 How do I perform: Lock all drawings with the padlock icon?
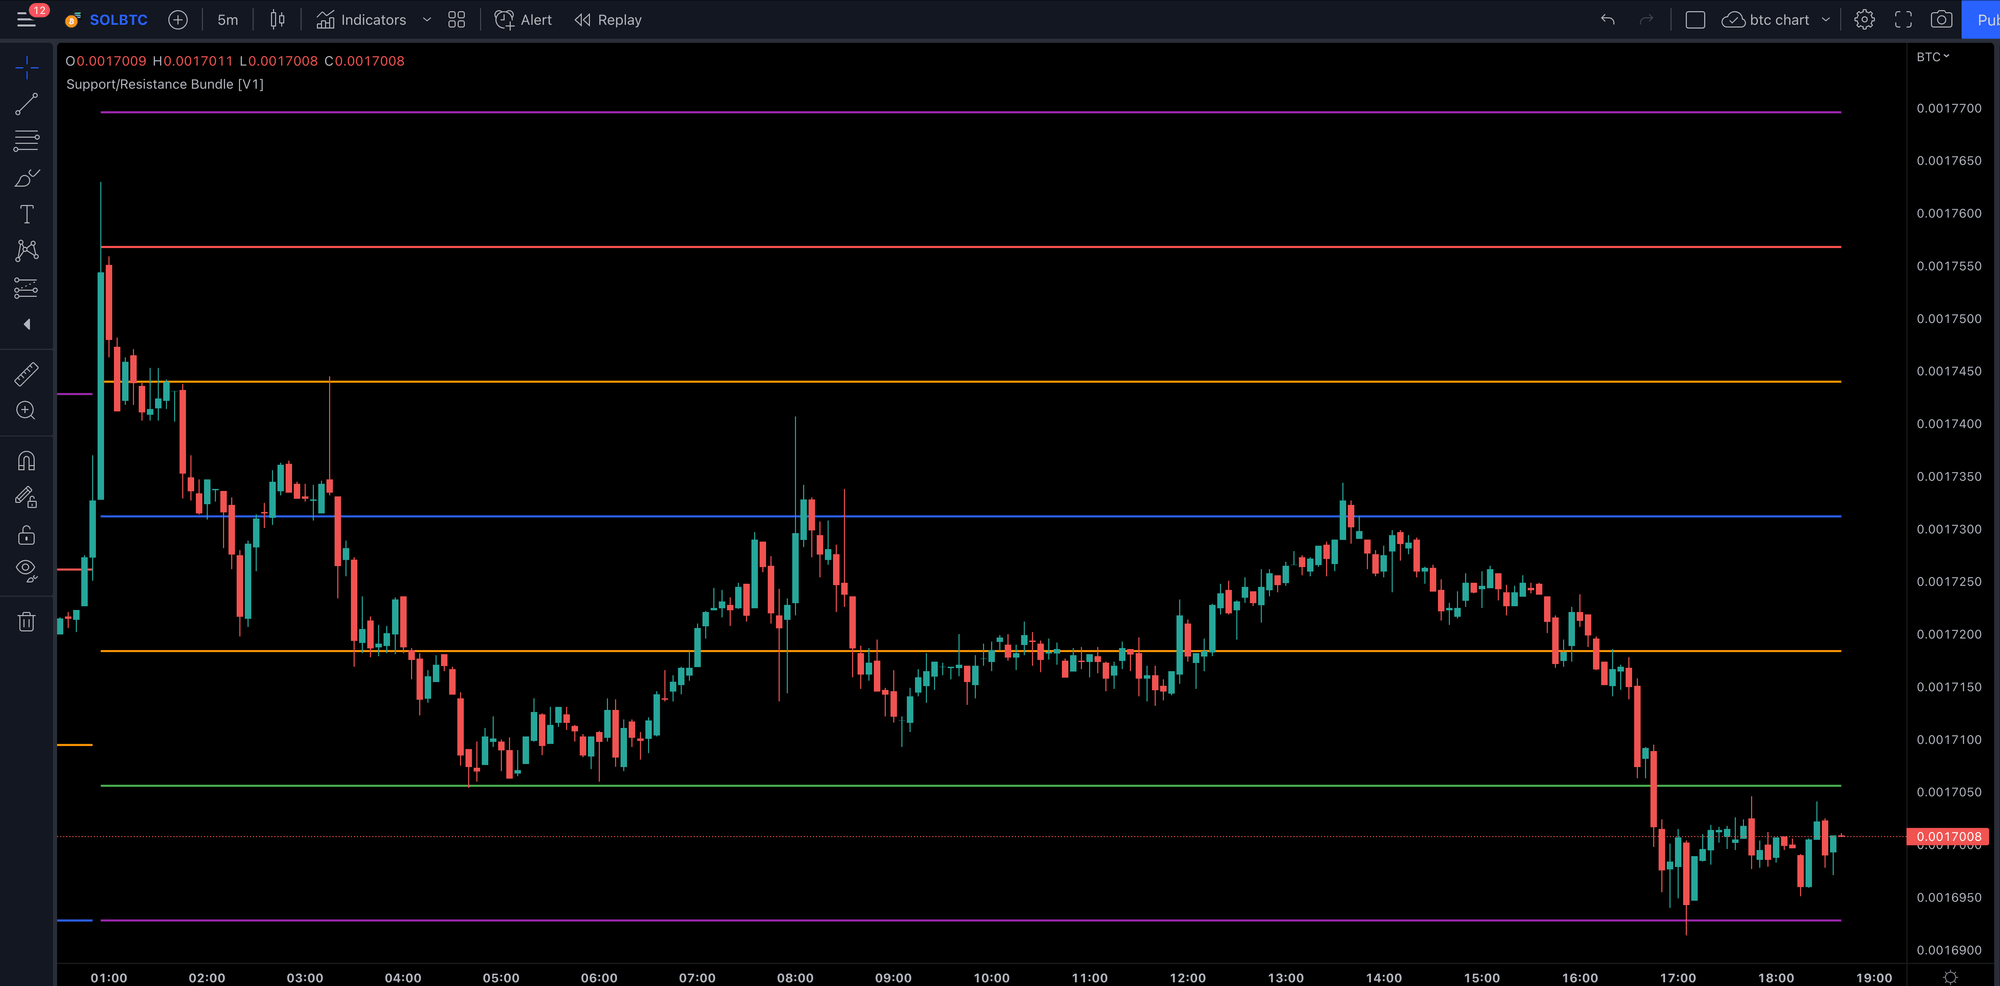click(x=27, y=535)
